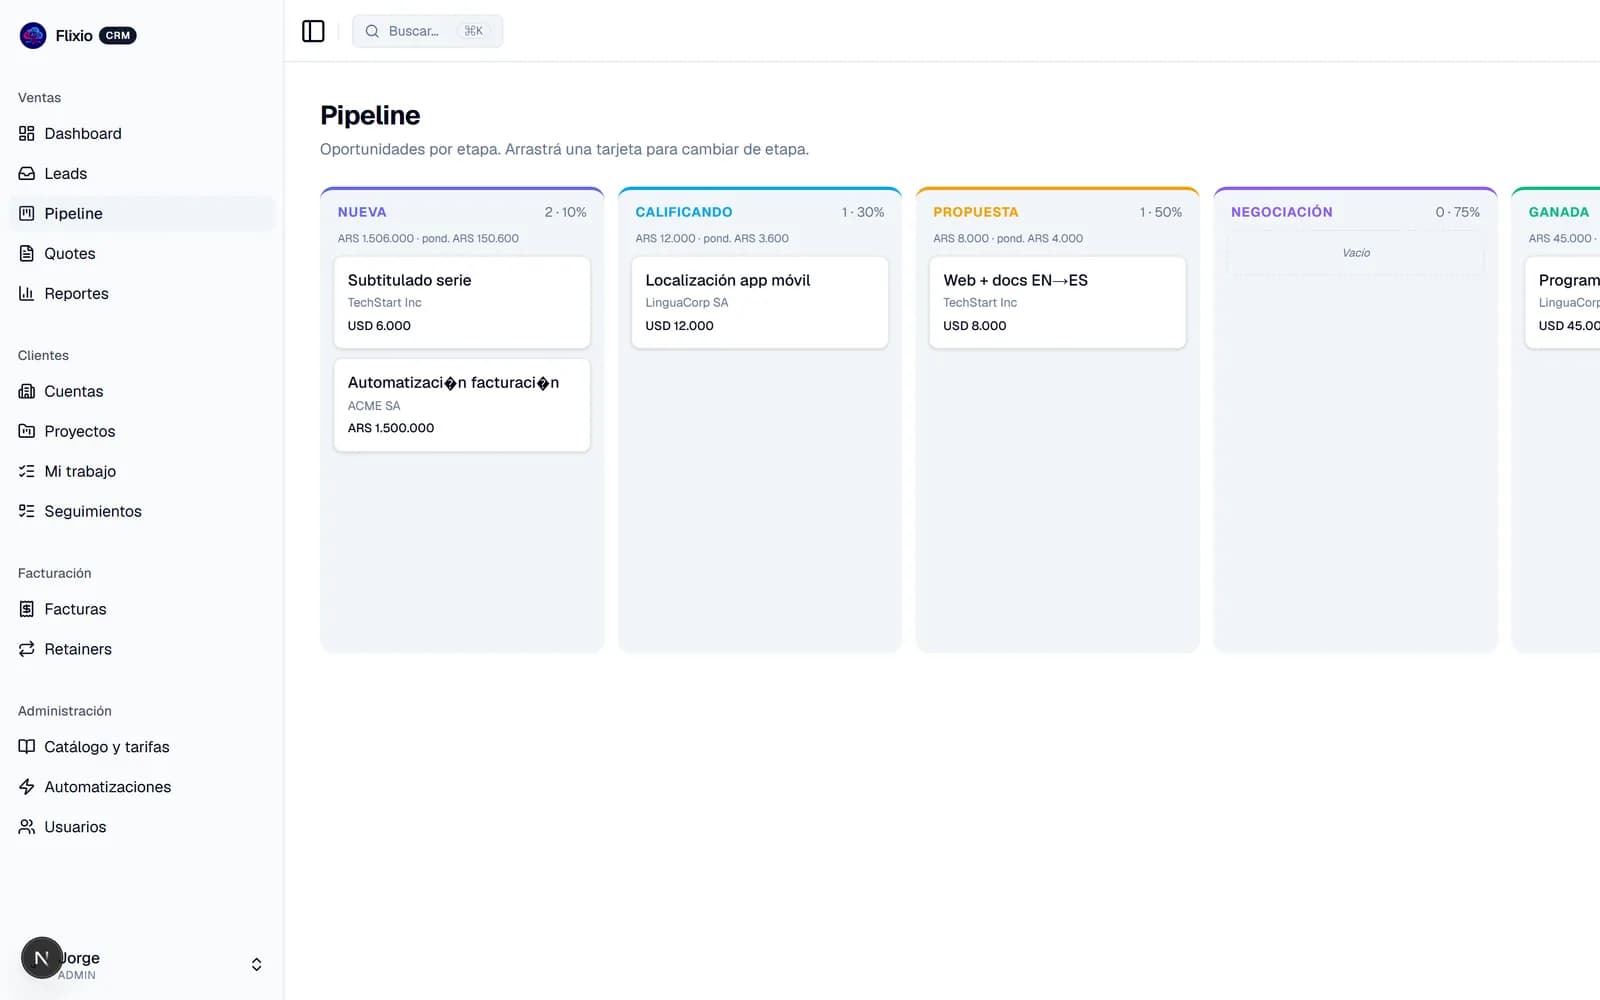Open the Web + docs EN→ES card
This screenshot has height=1000, width=1600.
click(x=1057, y=302)
